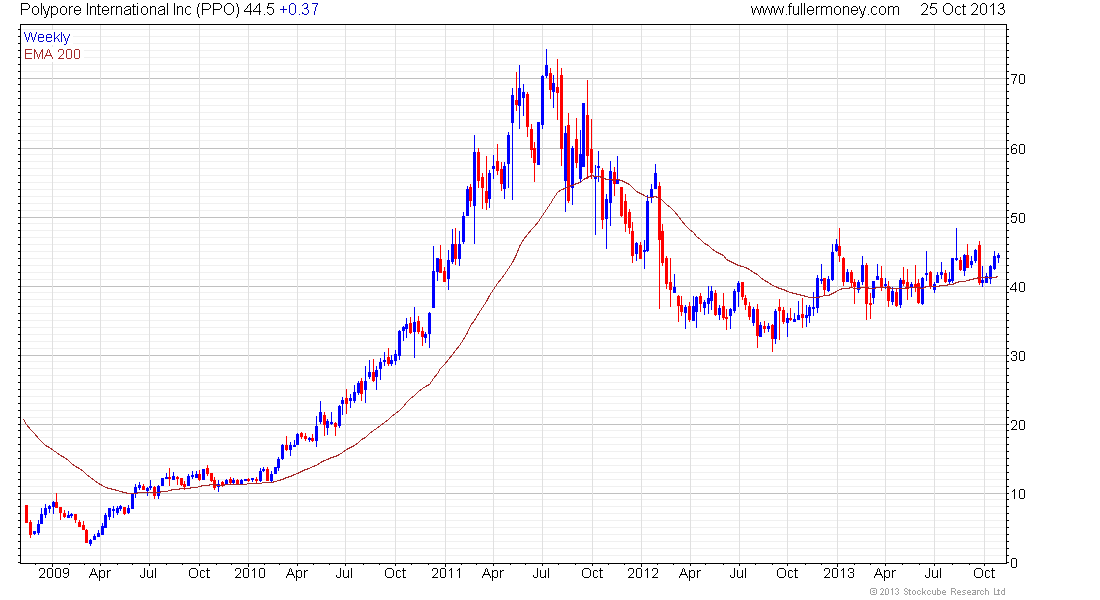The width and height of the screenshot is (1100, 600).
Task: Click the 20 price axis label
Action: [1017, 425]
